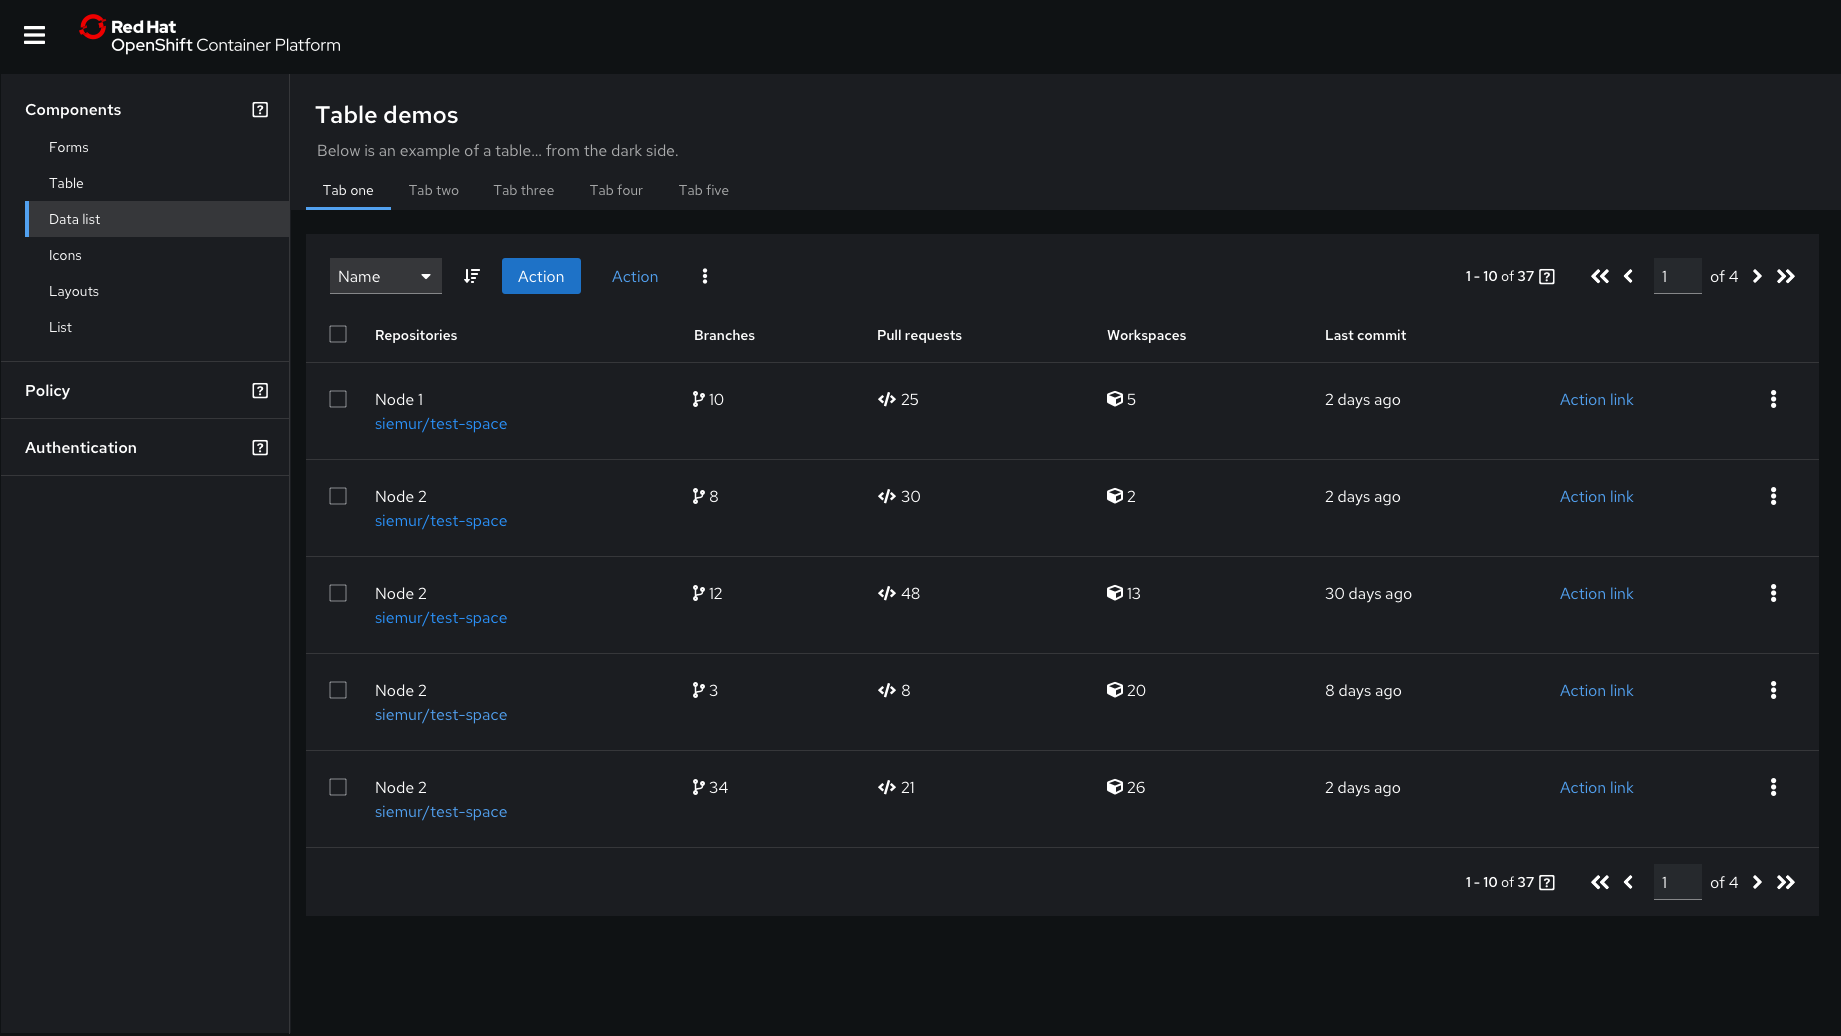Screen dimensions: 1841x1036
Task: Check the select-all checkbox in the table header
Action: (337, 334)
